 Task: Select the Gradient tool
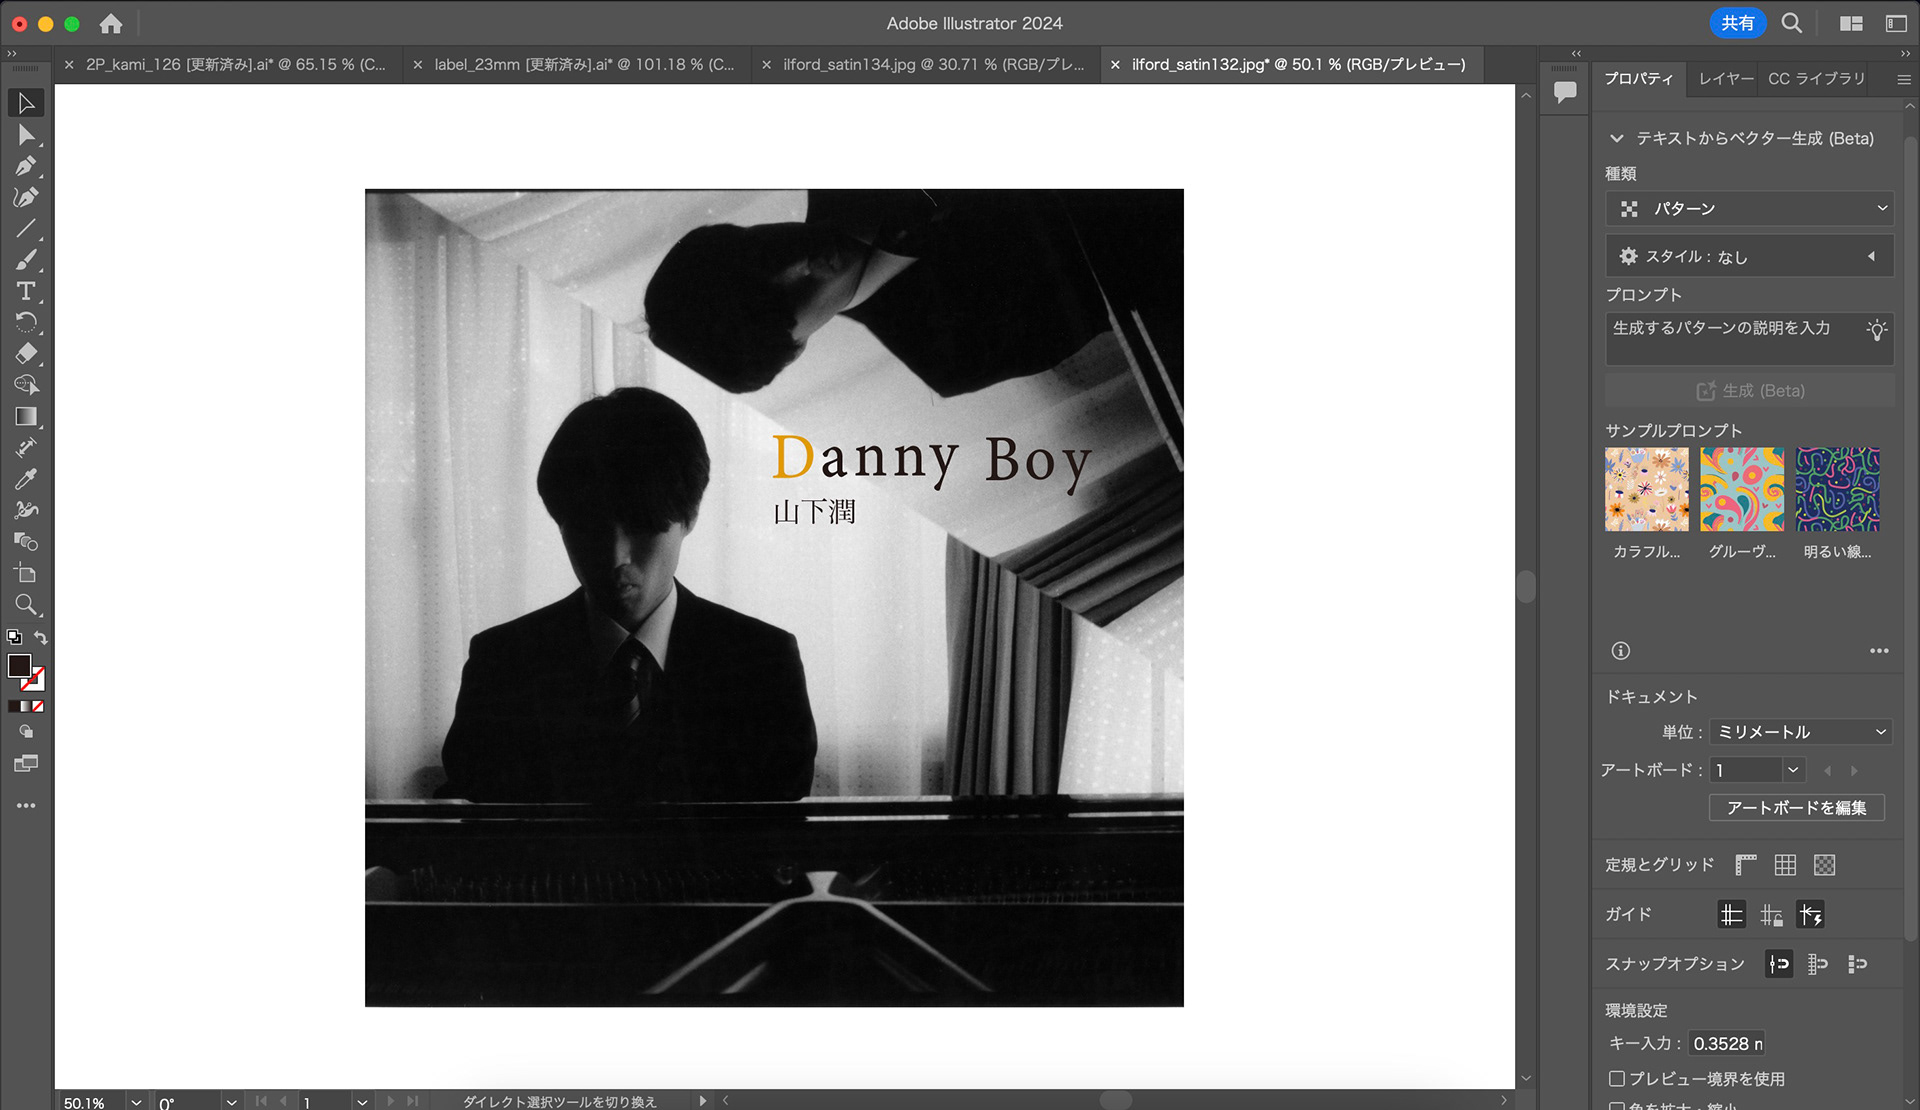tap(26, 416)
